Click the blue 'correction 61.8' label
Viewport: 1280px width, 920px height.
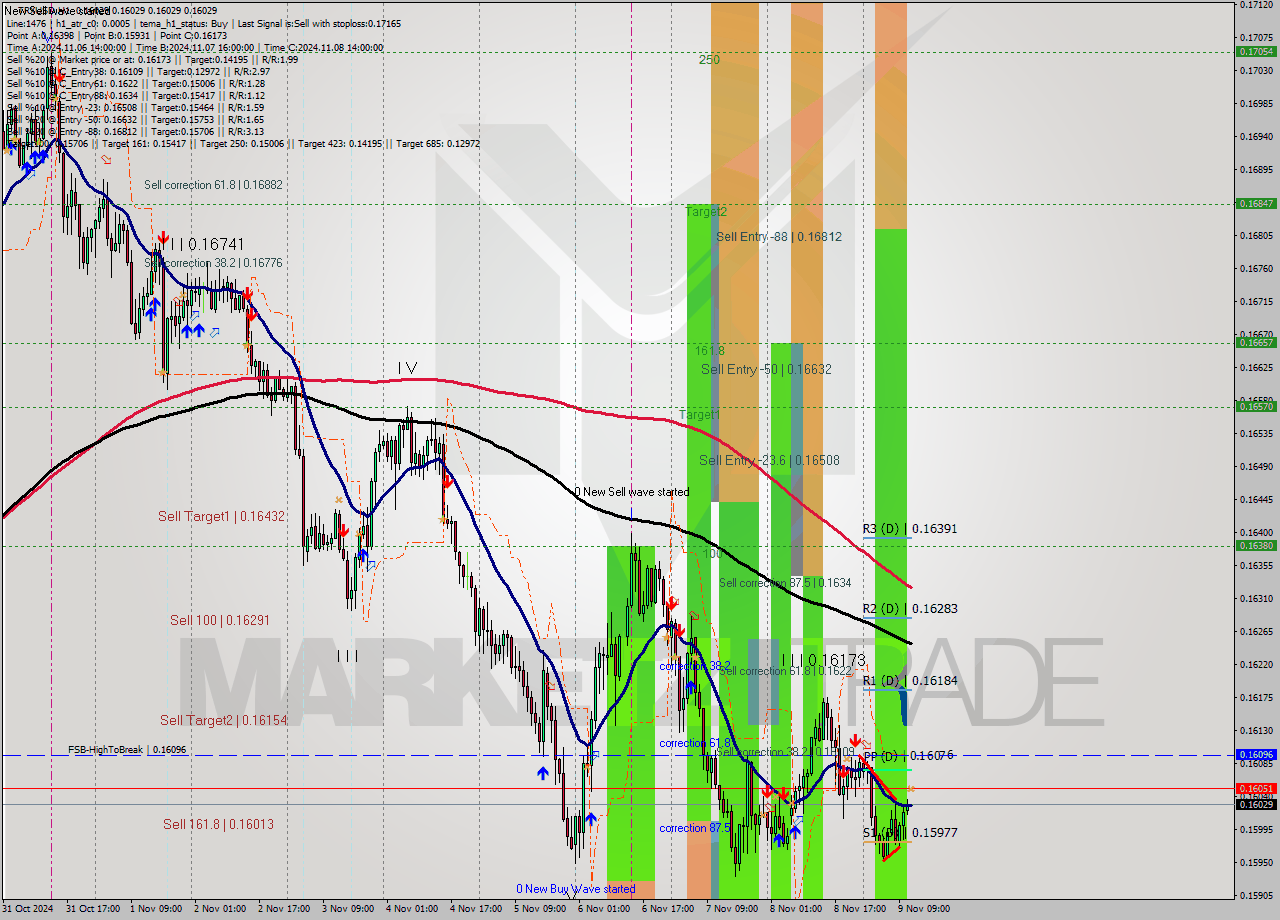click(694, 744)
